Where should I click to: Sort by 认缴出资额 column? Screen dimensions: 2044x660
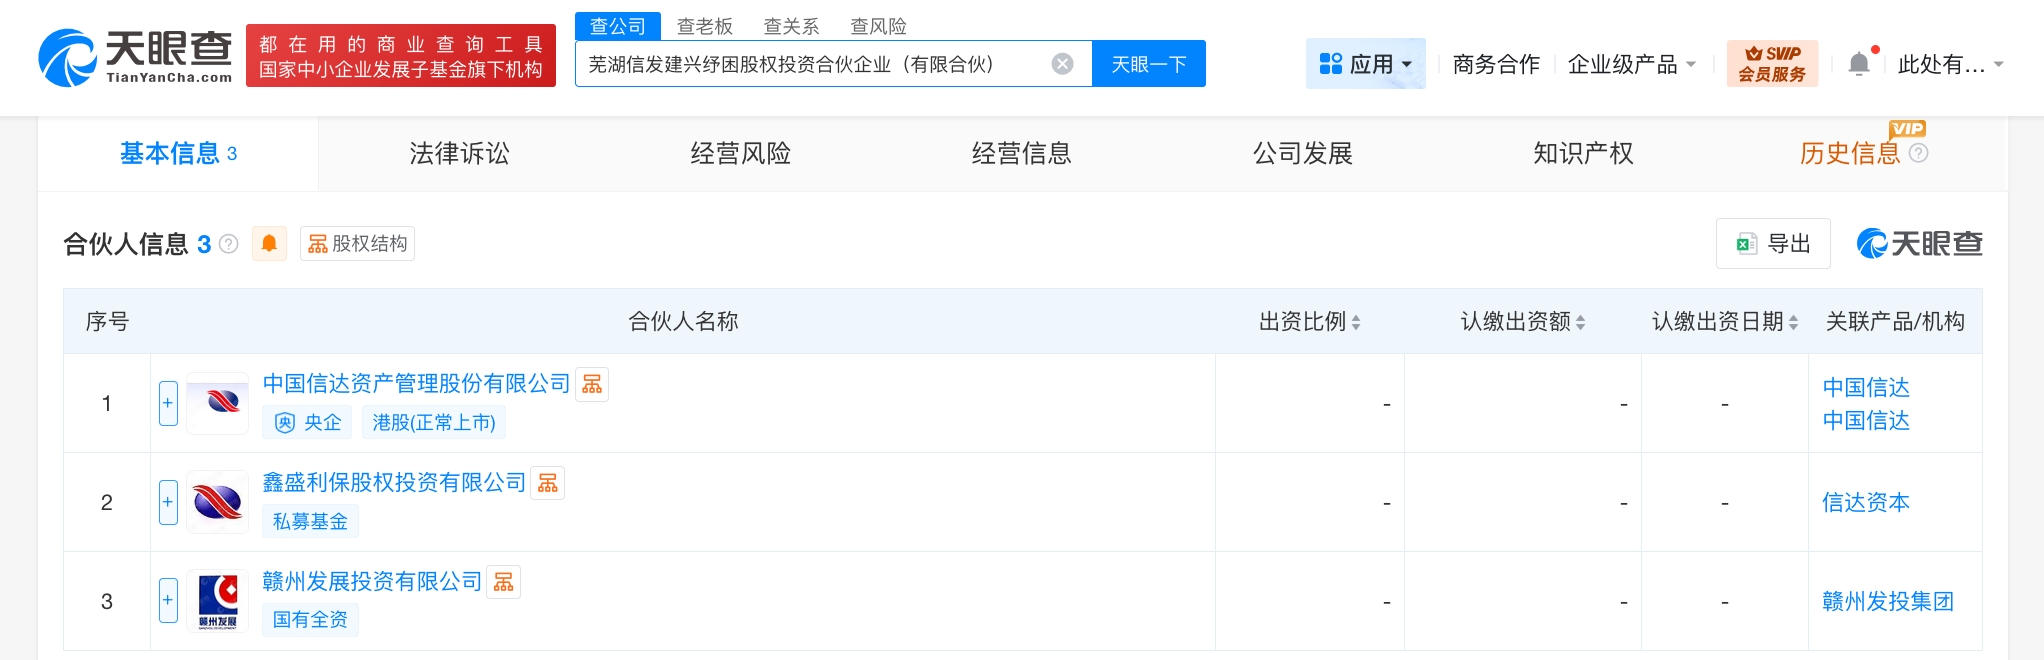(1580, 322)
